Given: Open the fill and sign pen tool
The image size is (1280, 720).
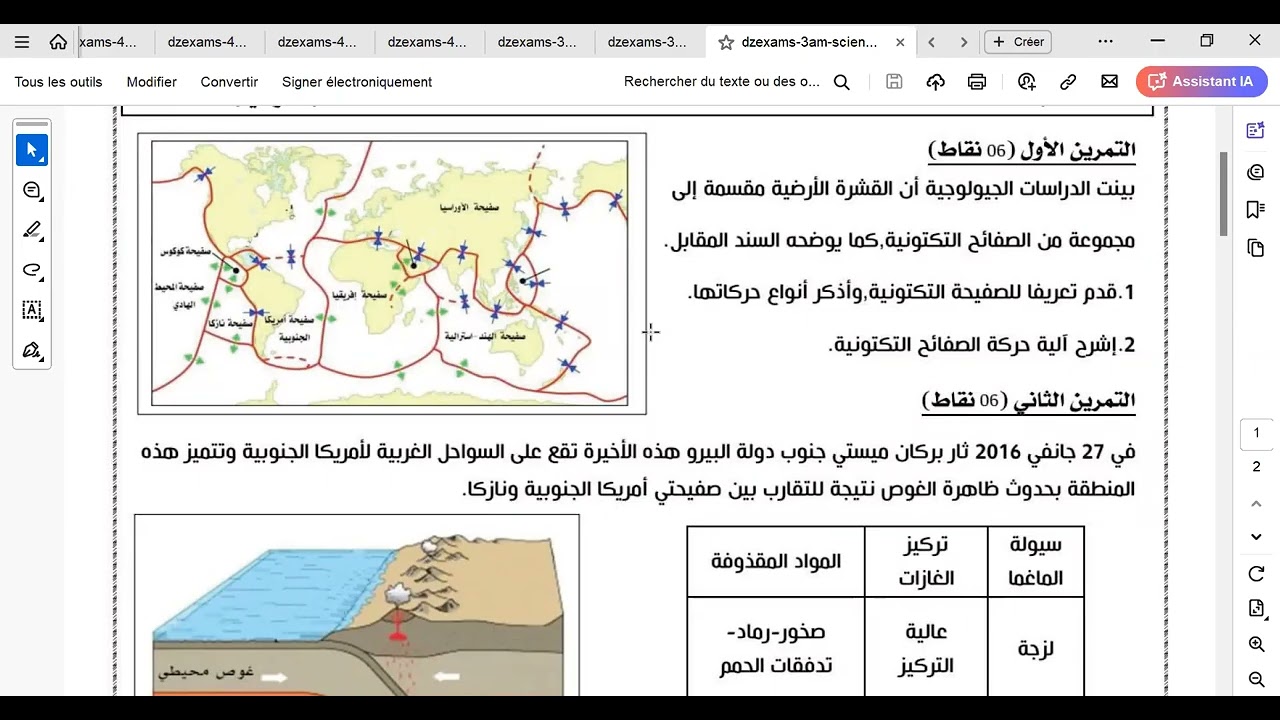Looking at the screenshot, I should pos(32,350).
